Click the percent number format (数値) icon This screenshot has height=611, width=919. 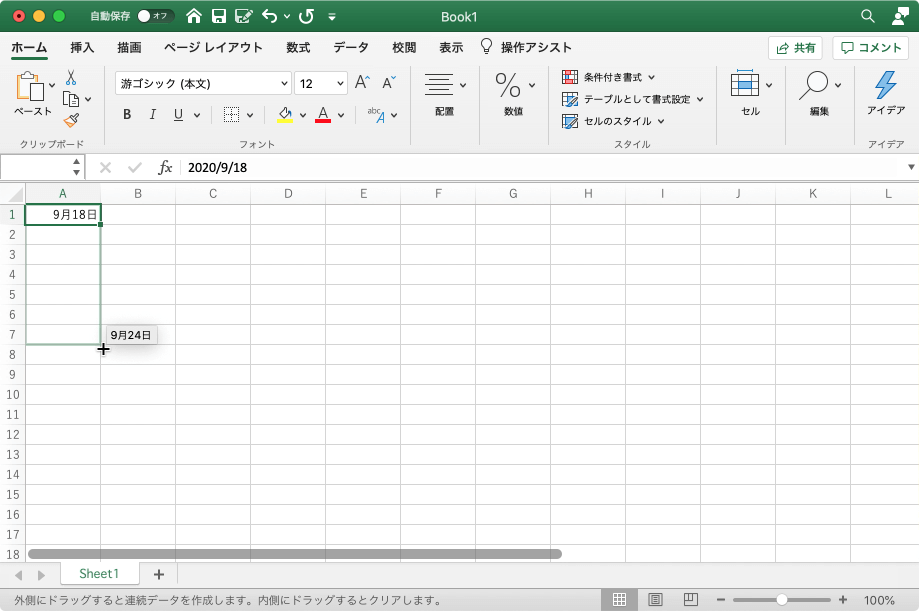coord(508,85)
